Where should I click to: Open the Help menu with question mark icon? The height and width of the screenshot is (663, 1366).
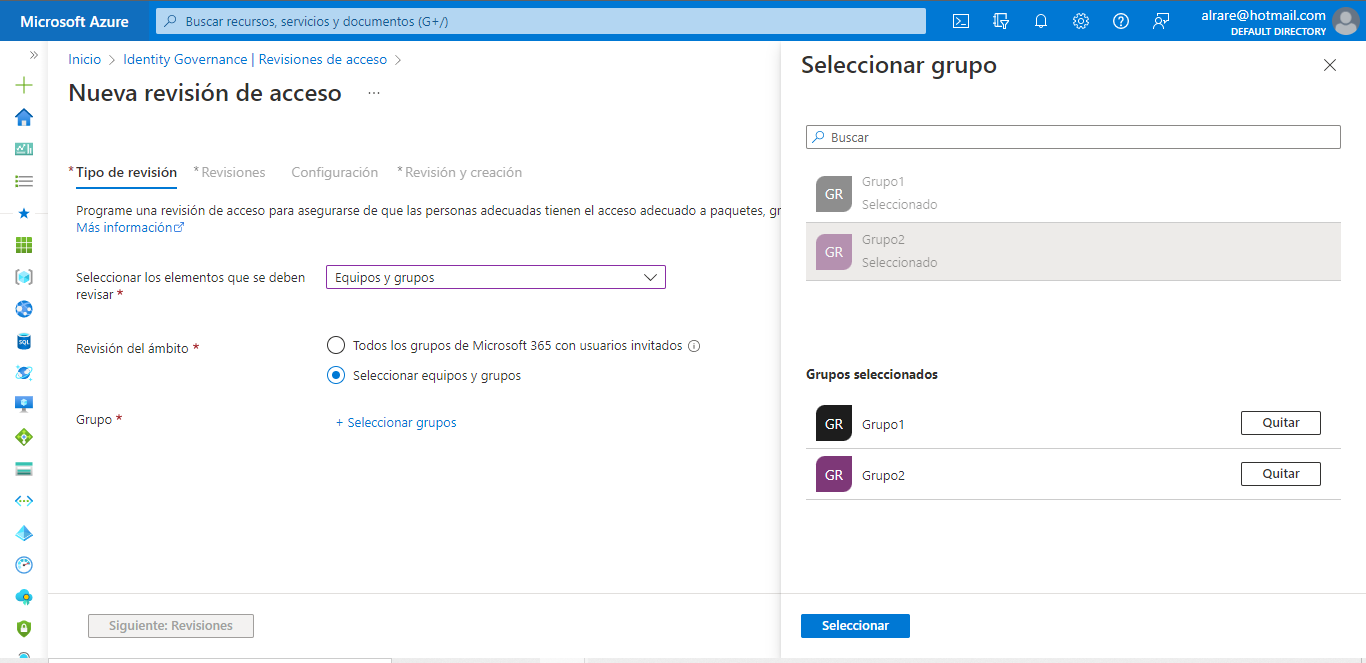tap(1120, 20)
